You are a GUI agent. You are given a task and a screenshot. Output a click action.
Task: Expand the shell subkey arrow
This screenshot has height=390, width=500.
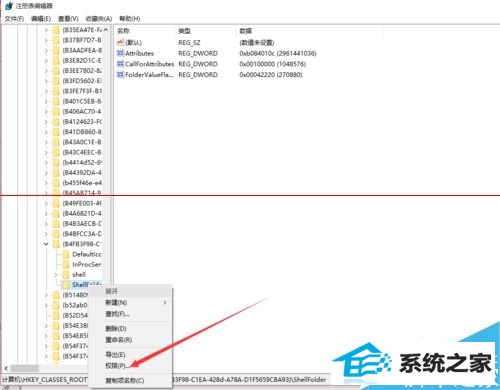56,275
